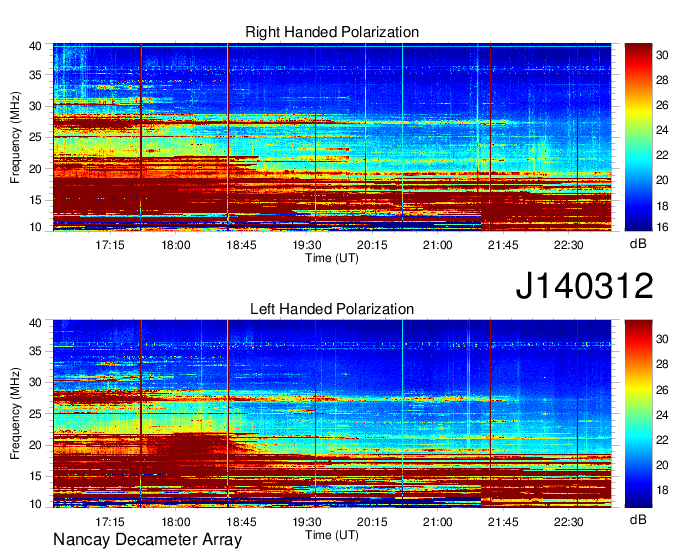Click 18 dB value on right-handed colorbar
This screenshot has height=552, width=680.
[662, 206]
